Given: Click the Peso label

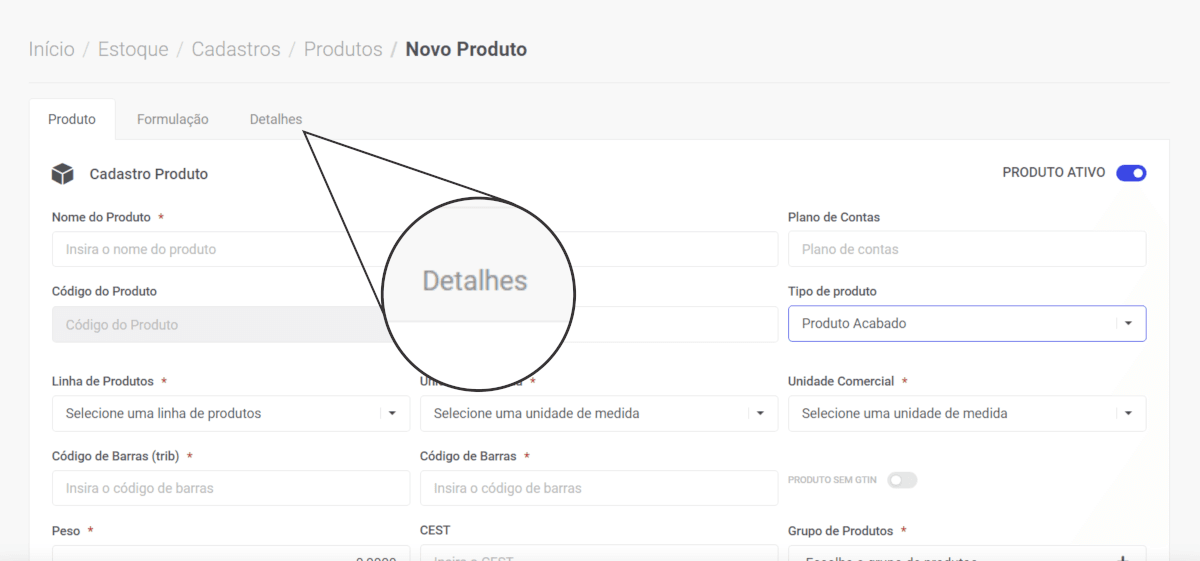Looking at the screenshot, I should point(66,531).
